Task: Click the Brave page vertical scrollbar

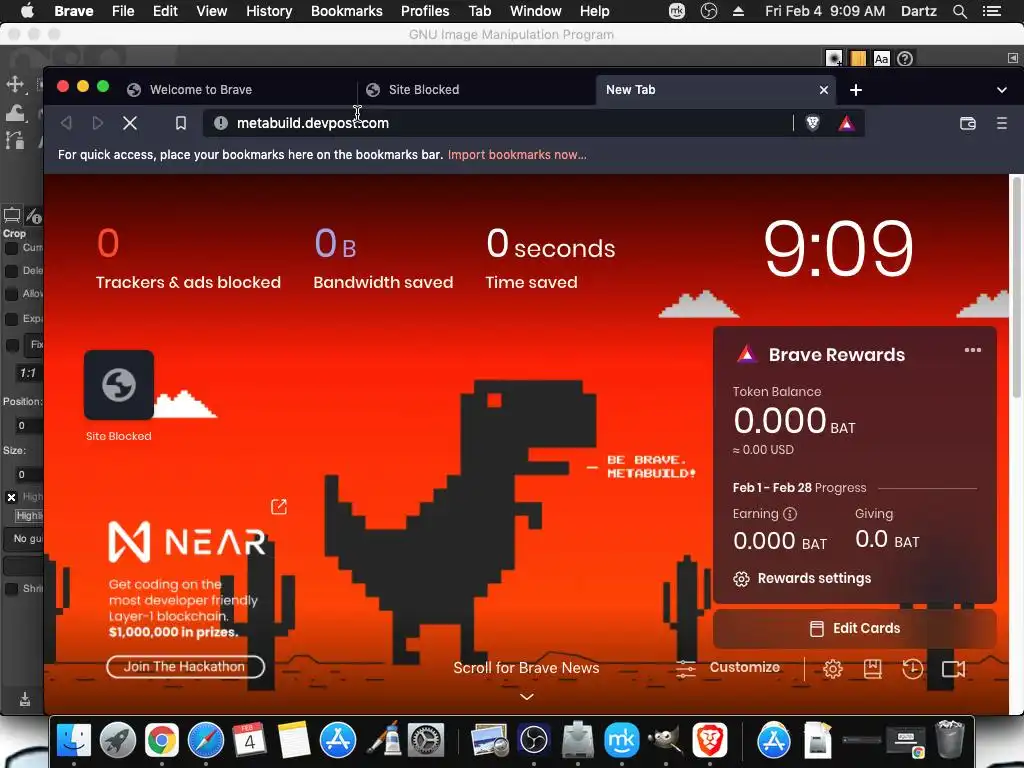Action: pos(1016,287)
